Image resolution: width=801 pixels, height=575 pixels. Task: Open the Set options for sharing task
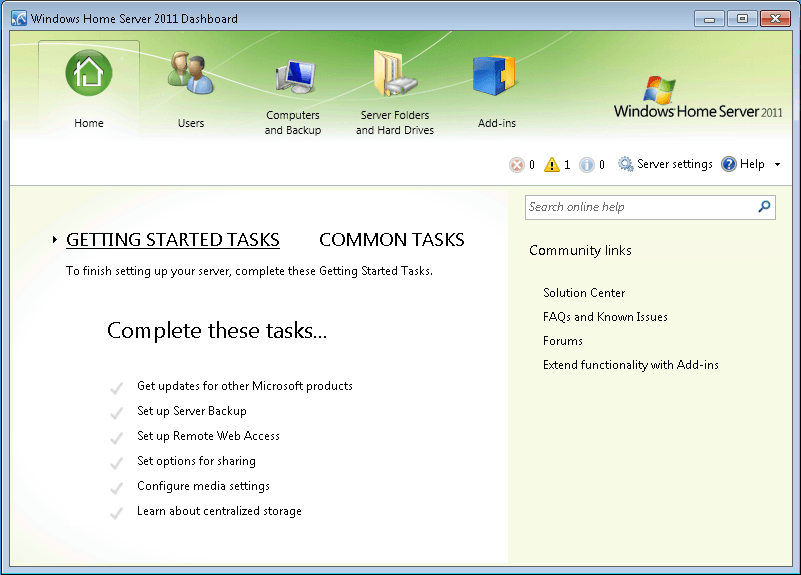pos(196,461)
